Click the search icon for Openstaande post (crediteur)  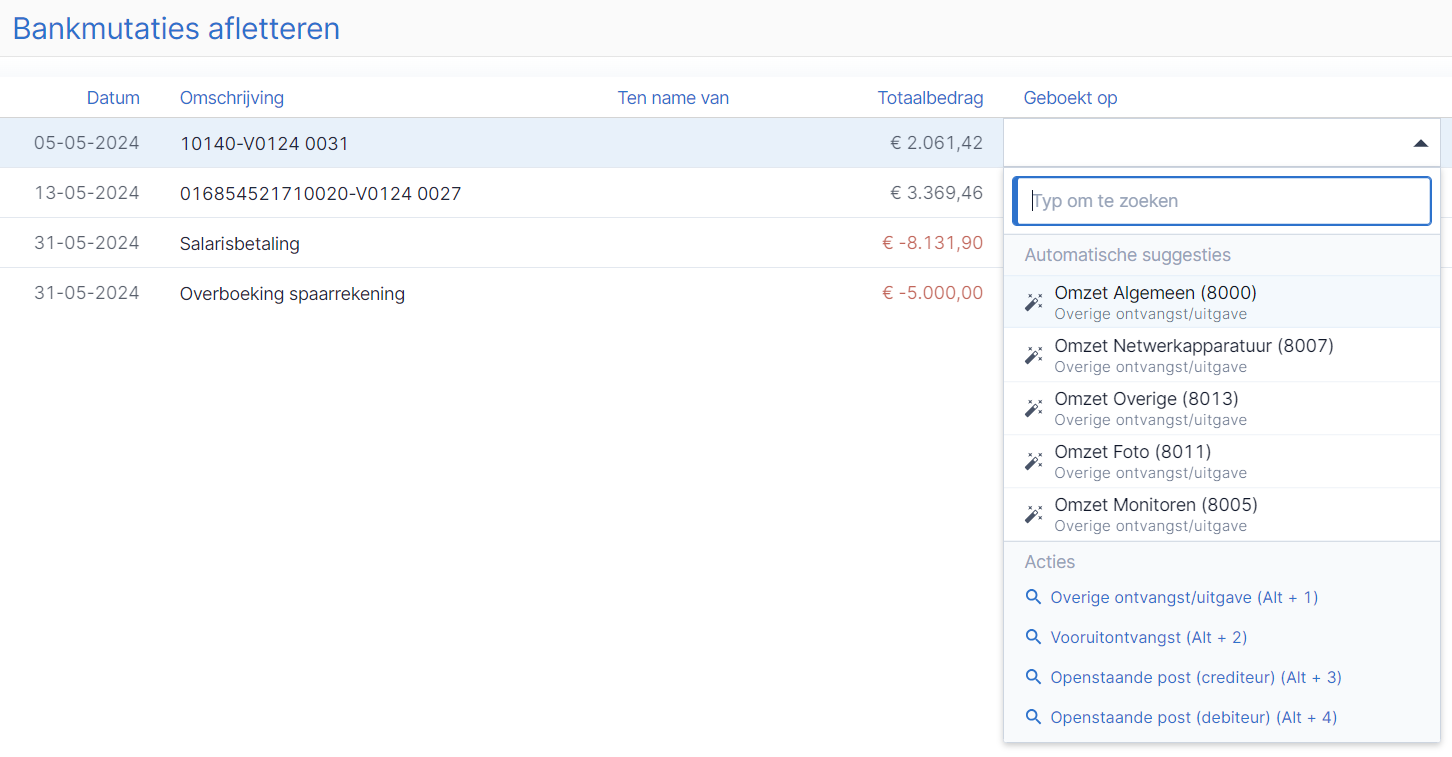[1034, 677]
